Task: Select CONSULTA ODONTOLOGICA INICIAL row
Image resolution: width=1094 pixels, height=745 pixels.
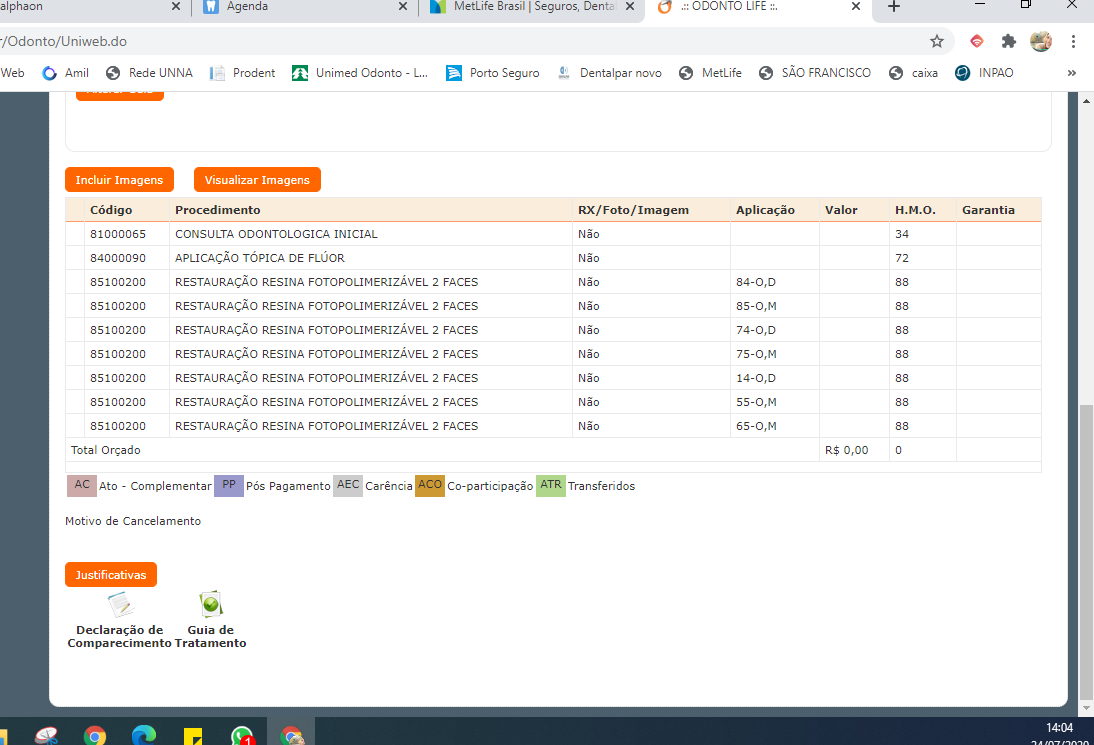Action: pos(553,234)
